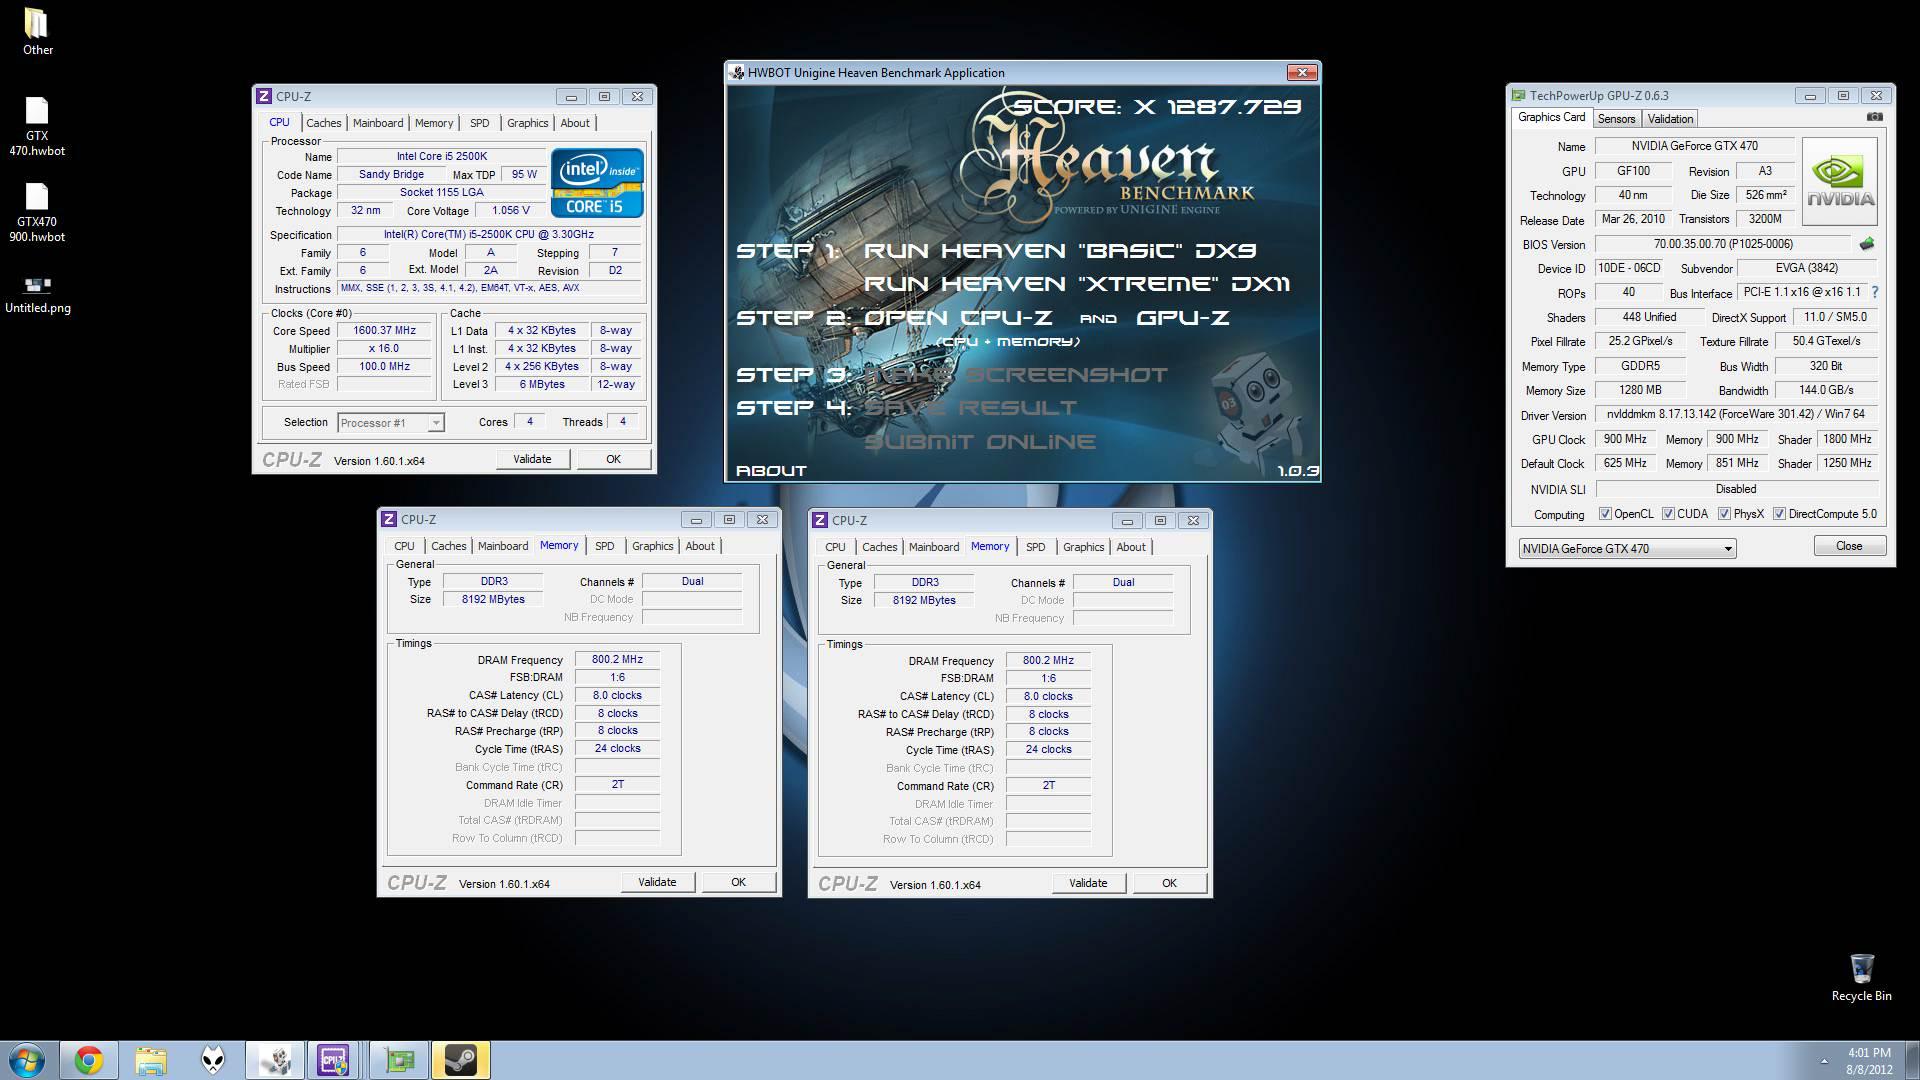Click the Alienware head taskbar icon
The width and height of the screenshot is (1920, 1080).
click(213, 1060)
